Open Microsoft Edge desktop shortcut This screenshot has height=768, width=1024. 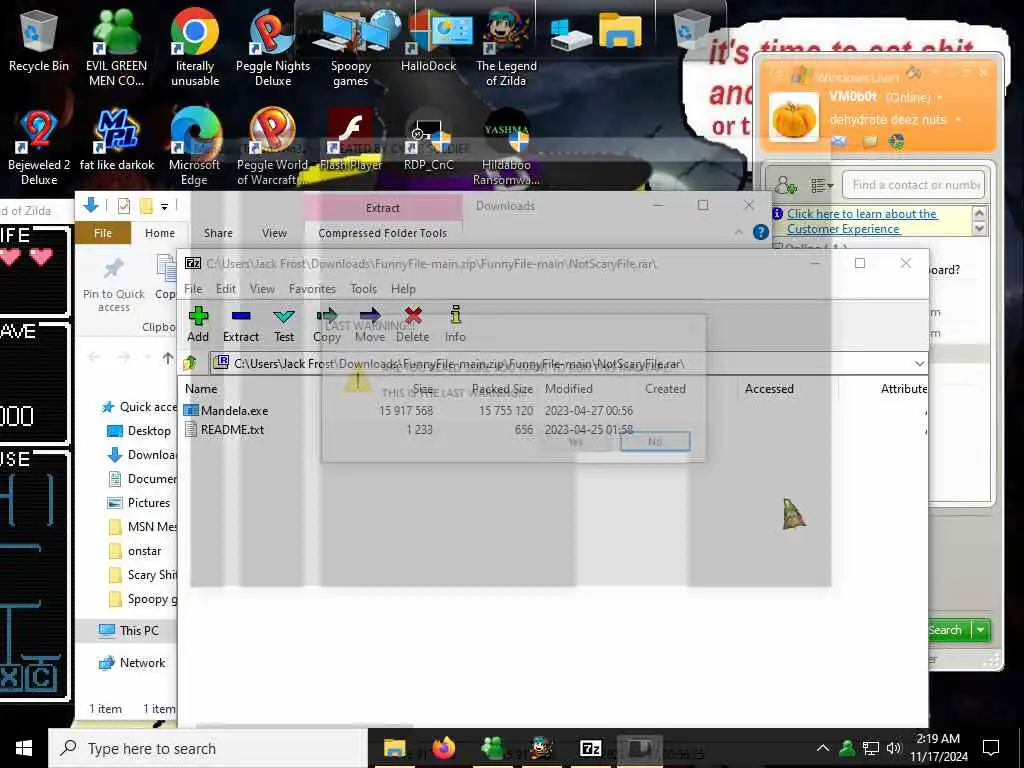click(x=195, y=147)
